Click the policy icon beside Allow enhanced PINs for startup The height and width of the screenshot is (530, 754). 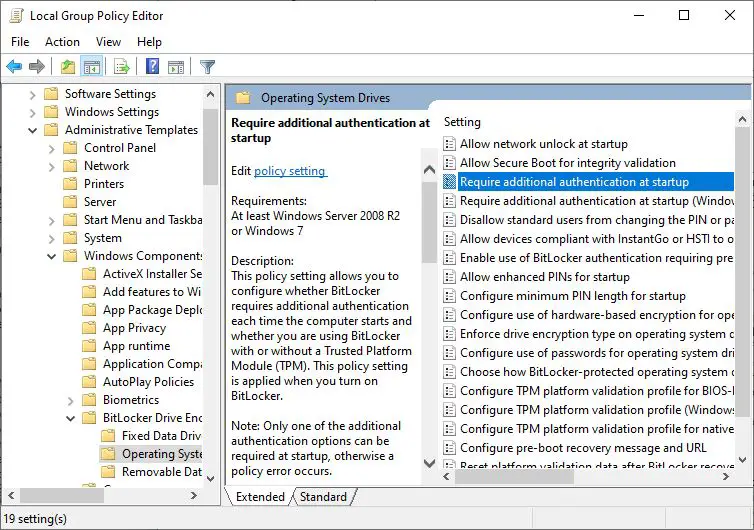click(x=449, y=277)
